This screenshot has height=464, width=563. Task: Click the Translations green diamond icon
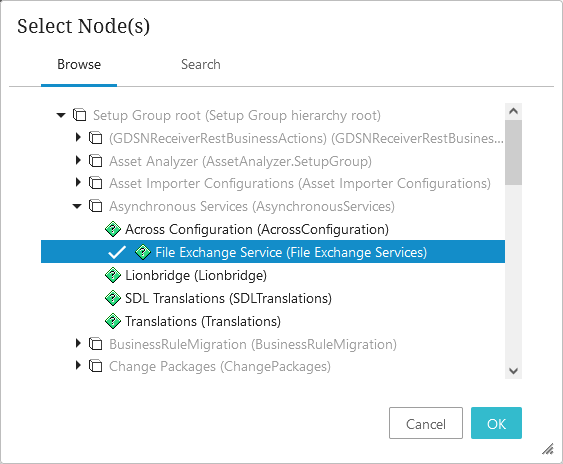click(113, 321)
